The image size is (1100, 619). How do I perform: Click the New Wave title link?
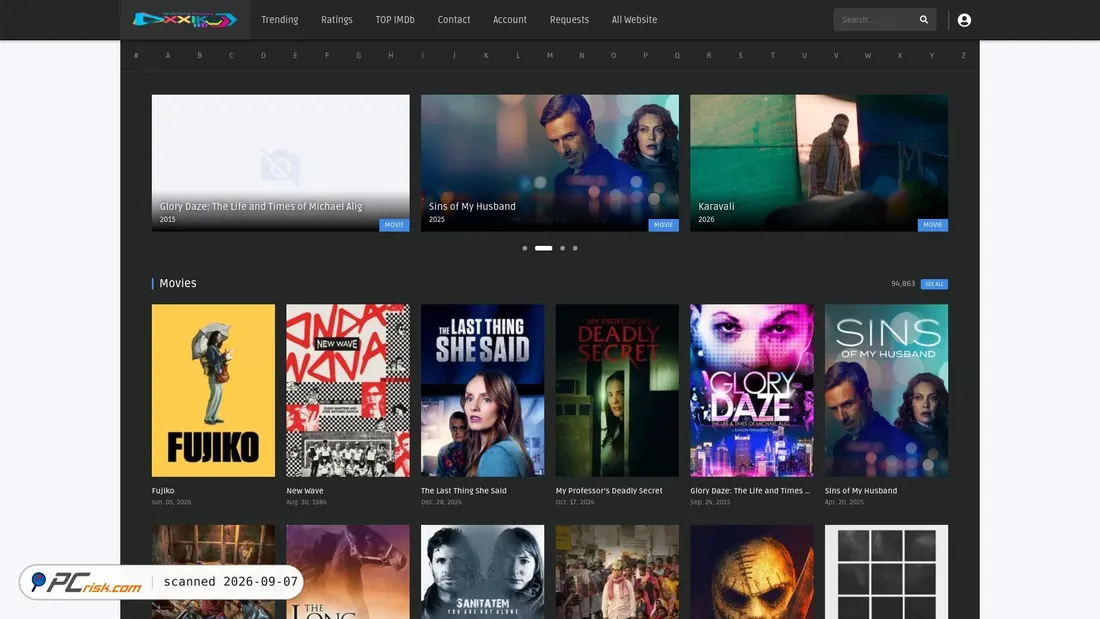tap(304, 491)
